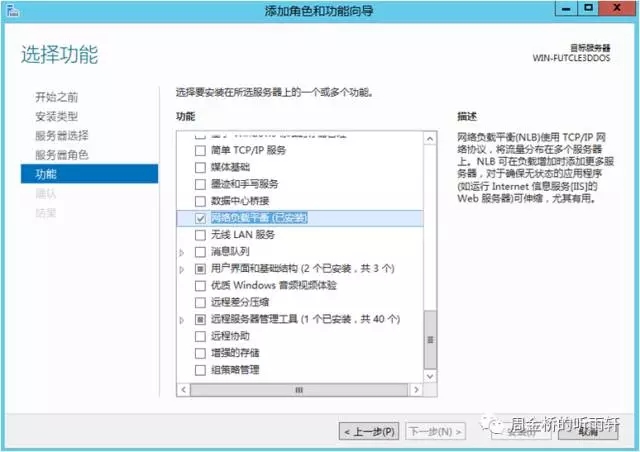Enable the 媒体基础 feature checkbox
640x452 pixels.
(200, 167)
